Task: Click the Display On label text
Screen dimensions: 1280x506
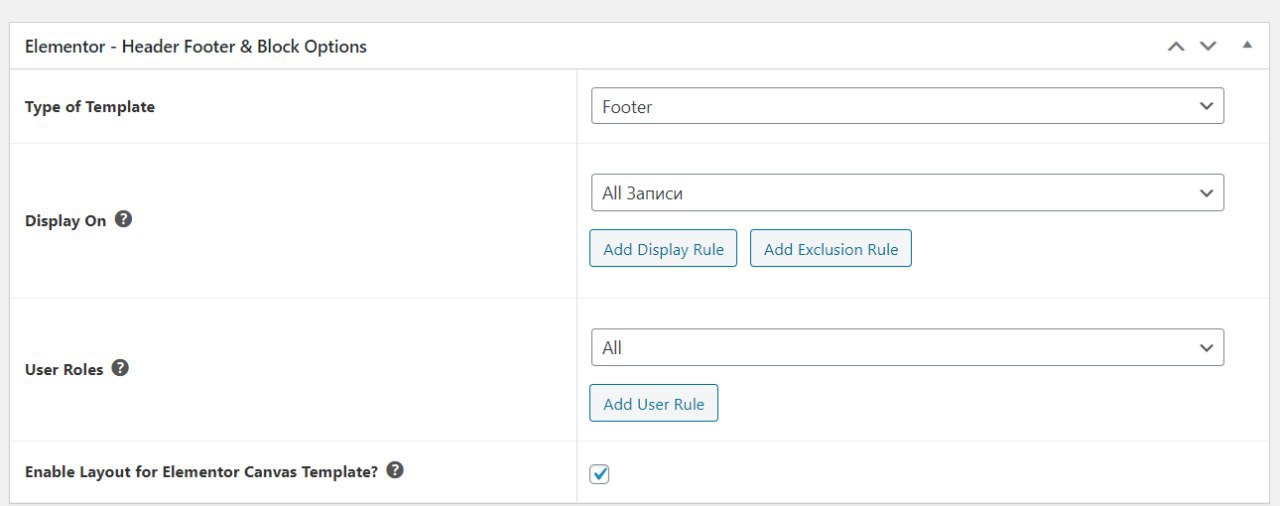Action: point(65,221)
